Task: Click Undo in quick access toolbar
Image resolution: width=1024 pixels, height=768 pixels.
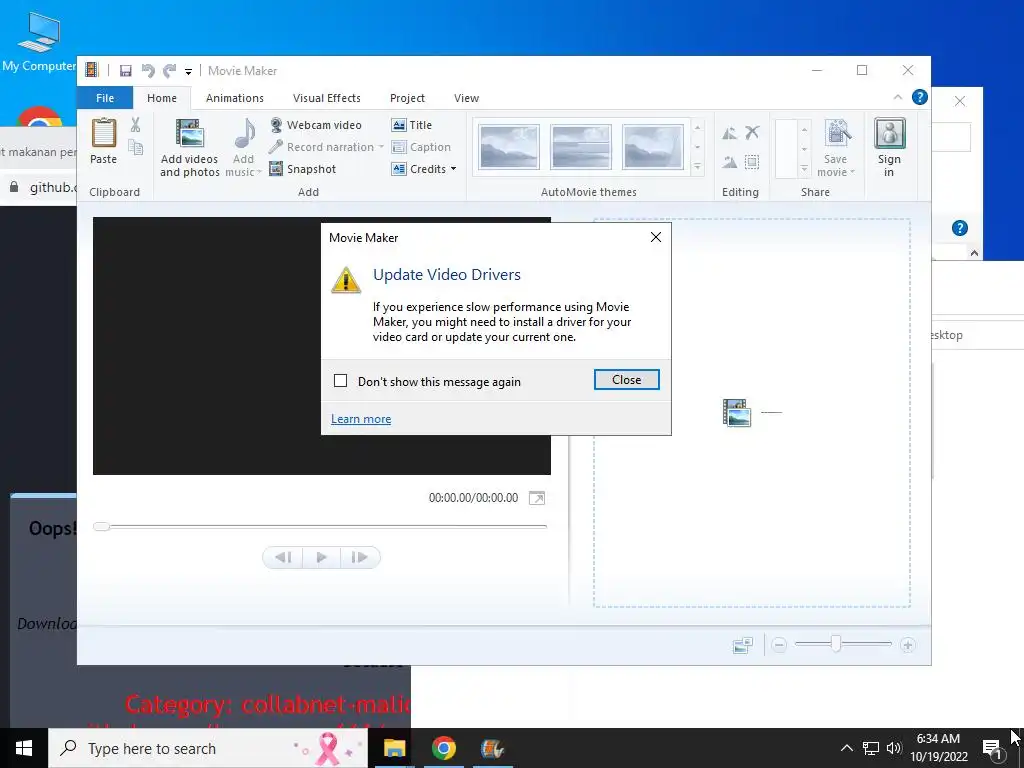Action: pyautogui.click(x=148, y=71)
